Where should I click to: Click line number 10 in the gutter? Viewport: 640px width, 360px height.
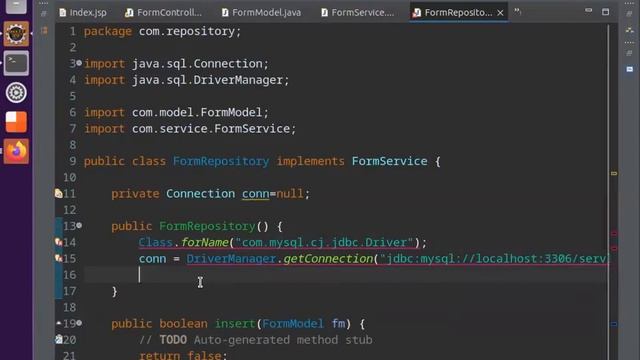(x=69, y=178)
